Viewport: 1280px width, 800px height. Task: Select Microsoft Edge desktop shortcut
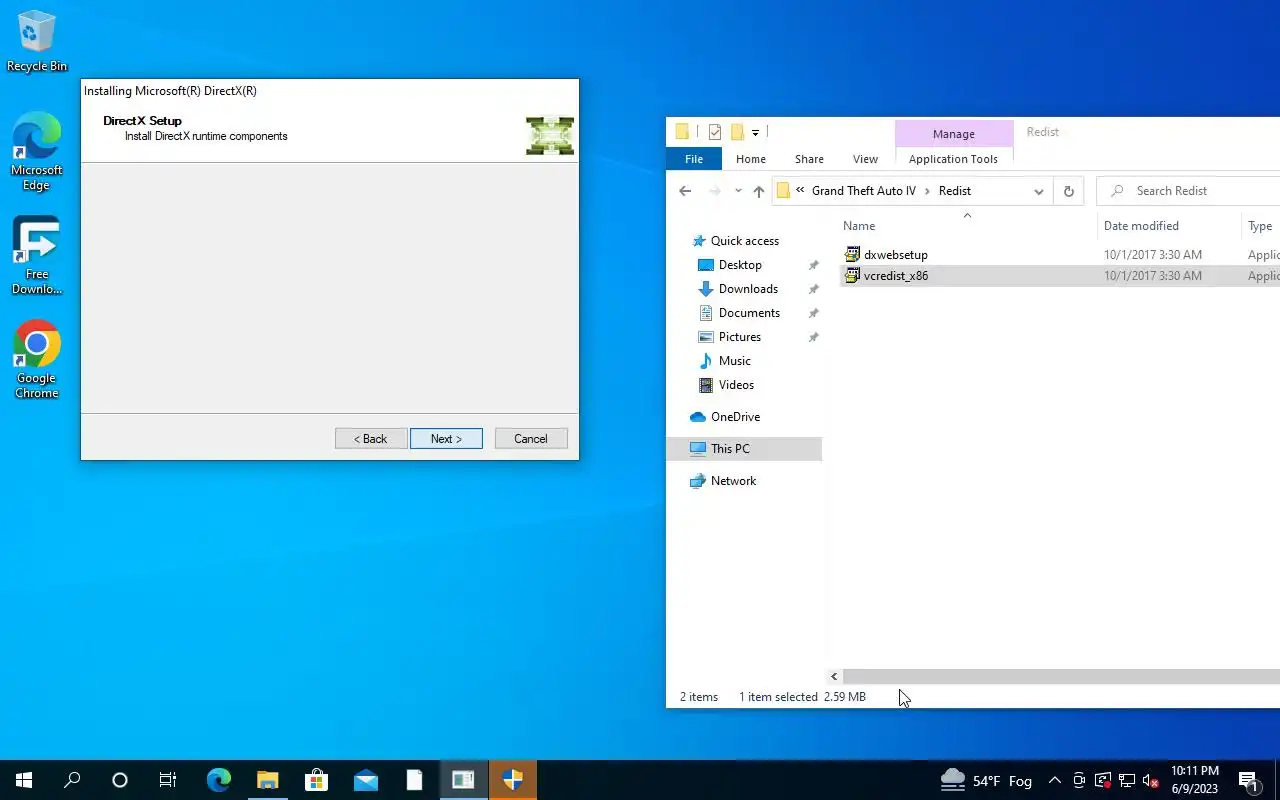click(37, 152)
